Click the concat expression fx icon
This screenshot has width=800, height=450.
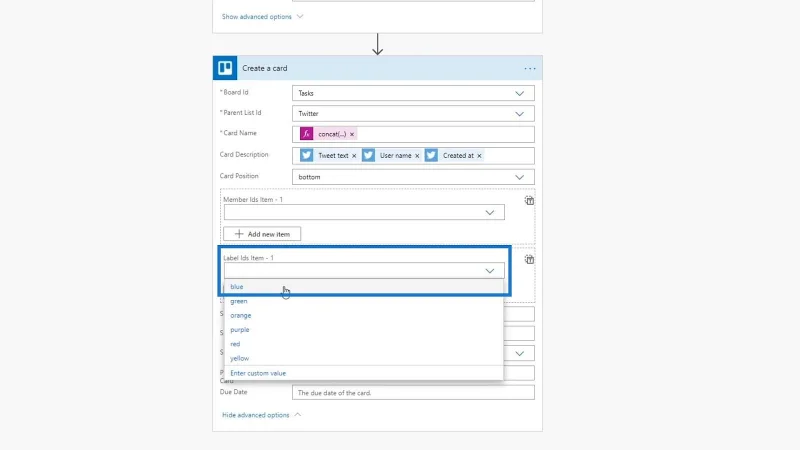(x=306, y=134)
